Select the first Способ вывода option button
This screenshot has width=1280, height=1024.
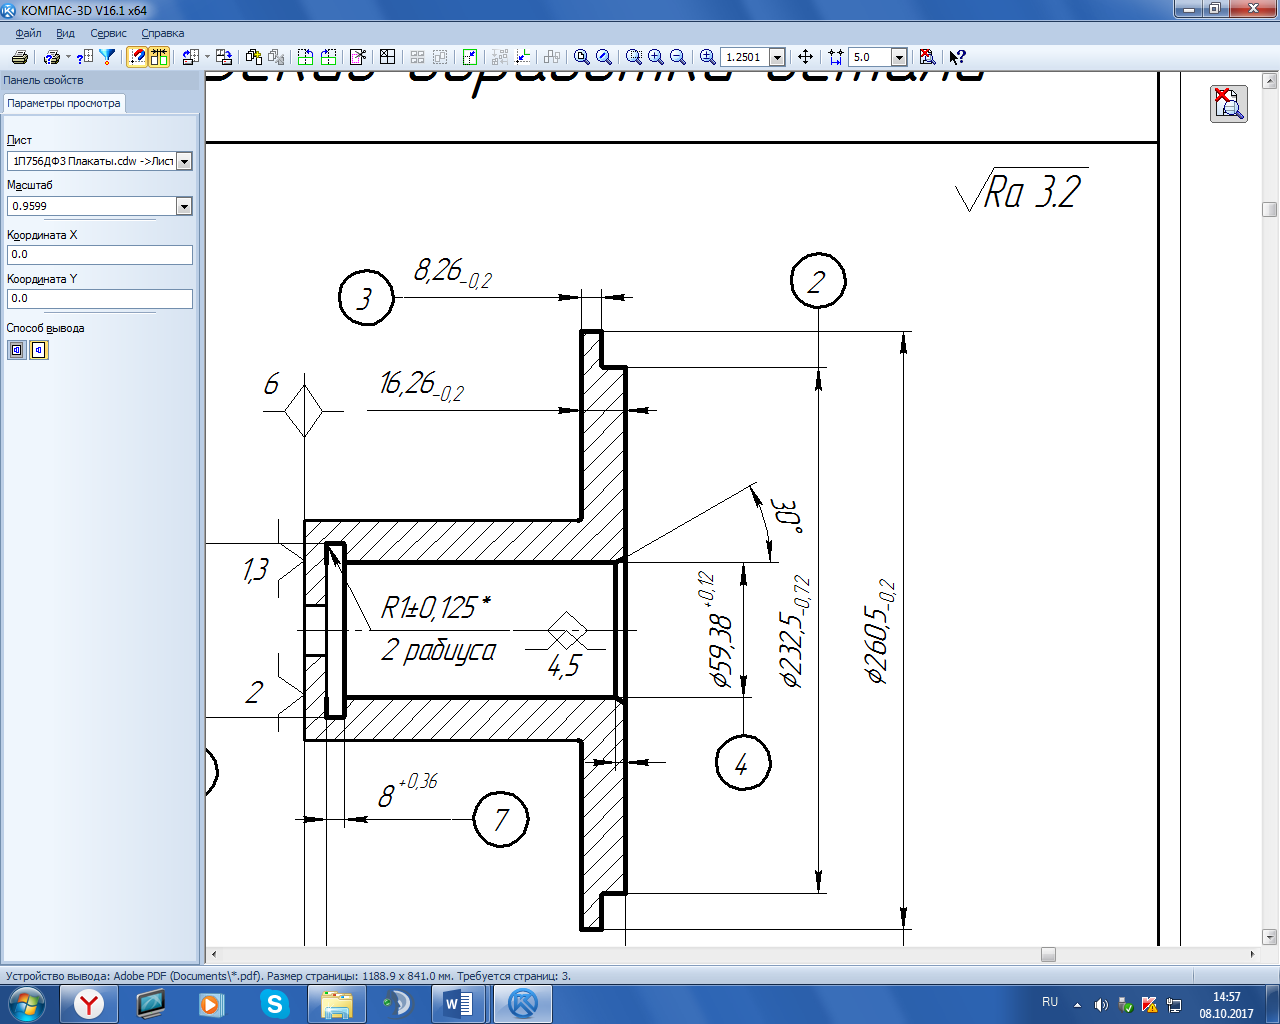point(17,350)
